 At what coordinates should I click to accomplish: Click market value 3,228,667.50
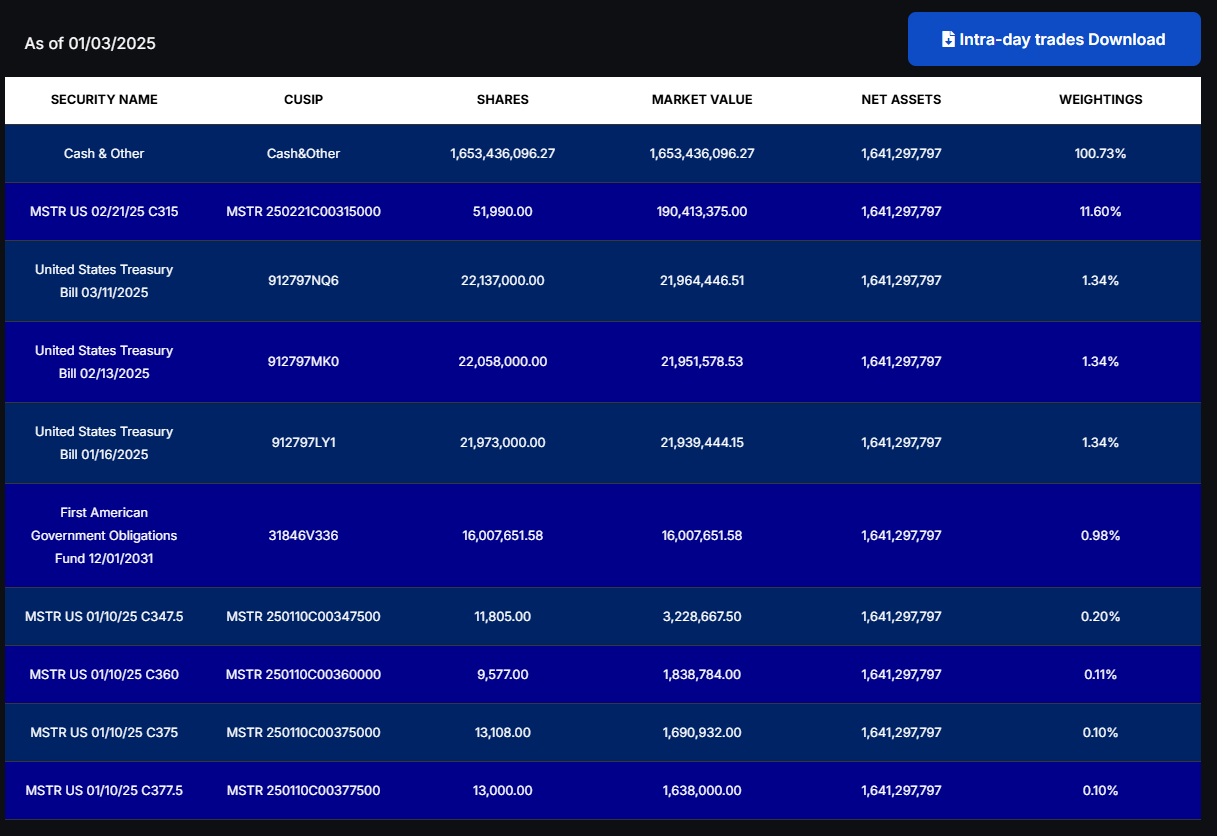pyautogui.click(x=702, y=617)
